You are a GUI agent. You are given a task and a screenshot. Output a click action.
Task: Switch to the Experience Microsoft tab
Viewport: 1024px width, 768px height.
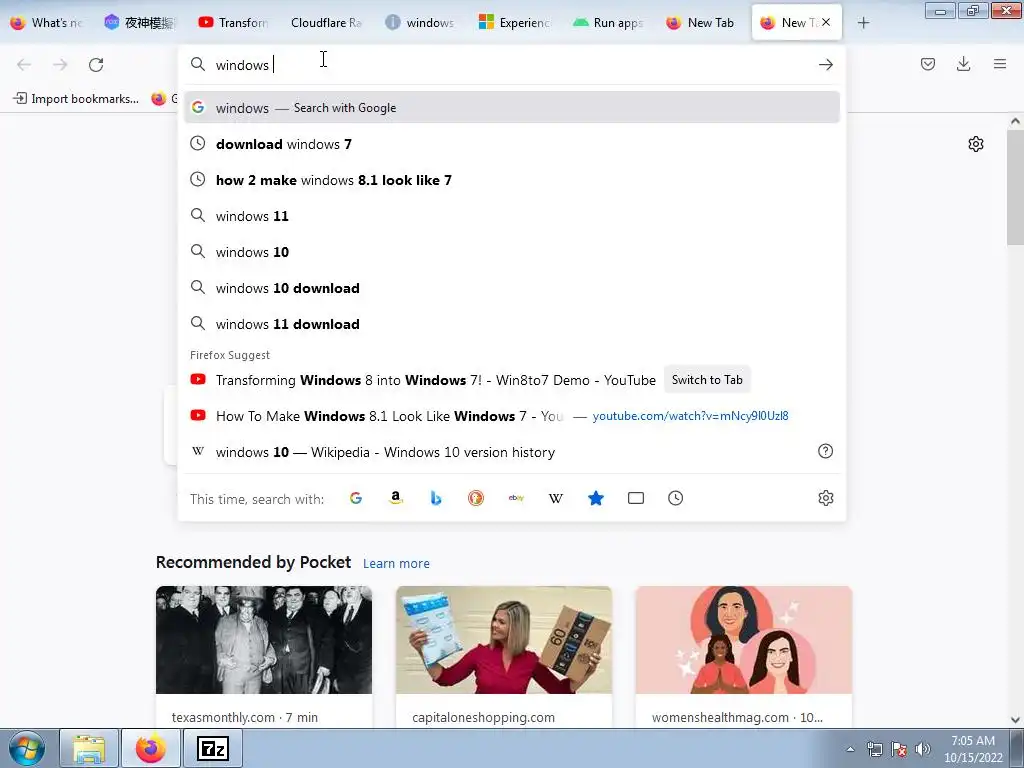[515, 23]
